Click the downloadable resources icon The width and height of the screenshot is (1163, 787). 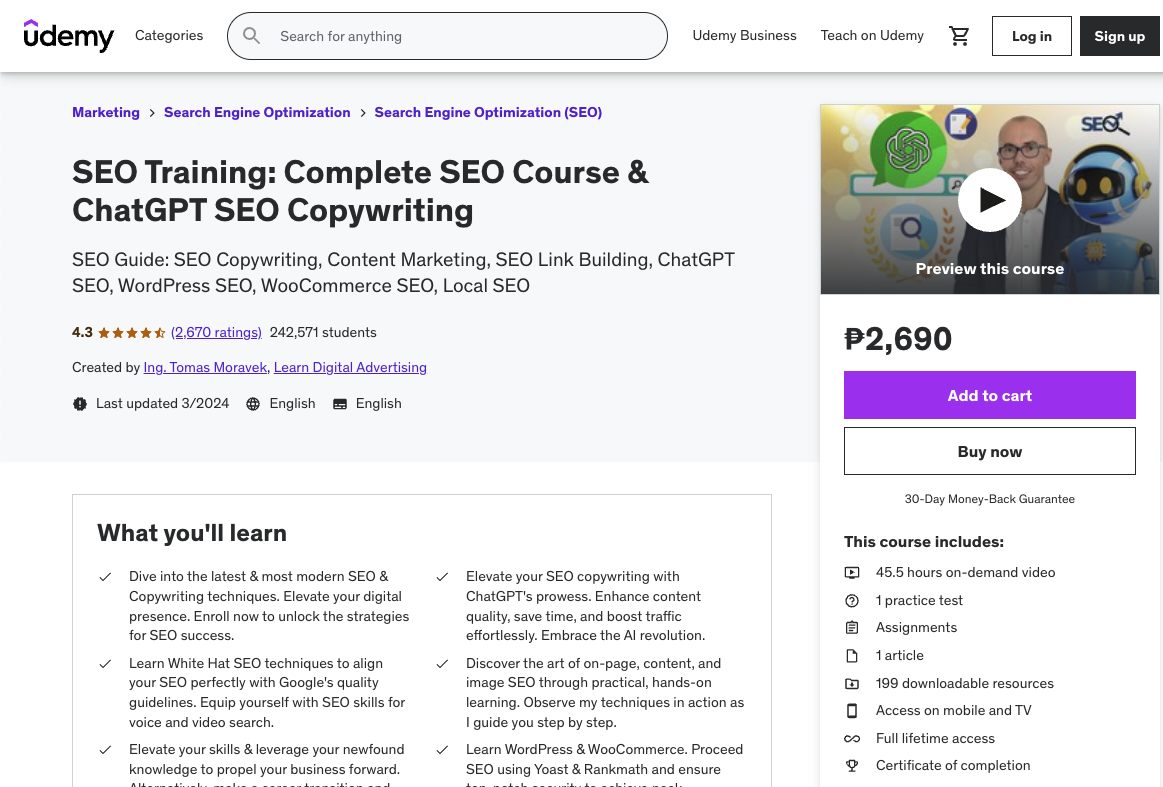[852, 683]
